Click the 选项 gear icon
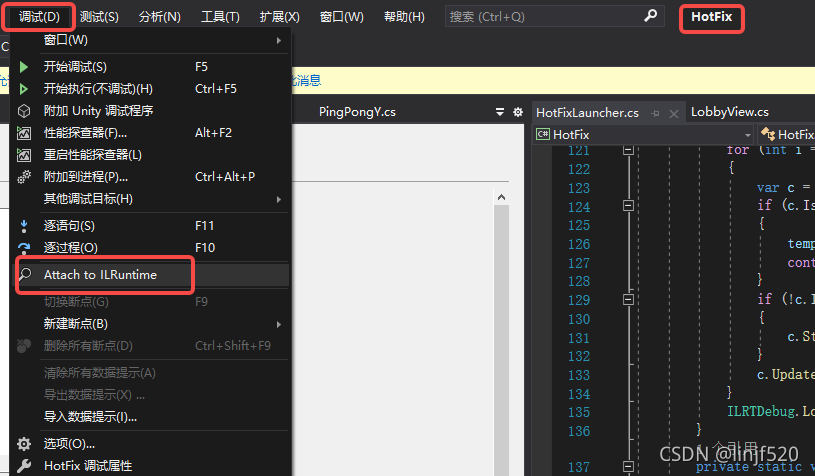The image size is (815, 476). pos(24,444)
